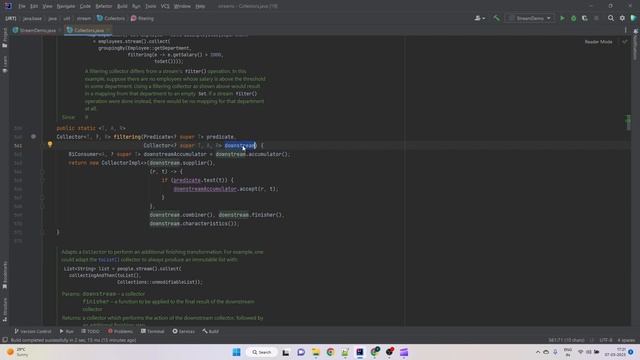Open the Tools menu

click(150, 6)
